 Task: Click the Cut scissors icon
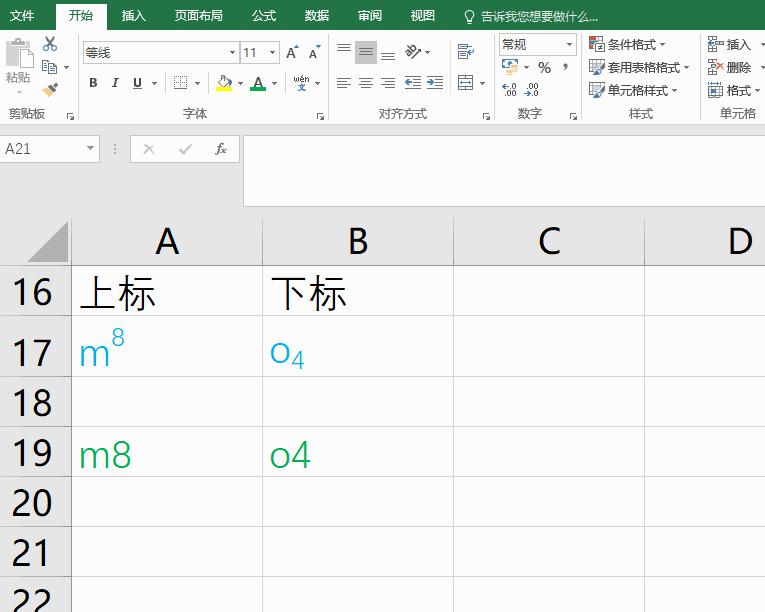[50, 44]
